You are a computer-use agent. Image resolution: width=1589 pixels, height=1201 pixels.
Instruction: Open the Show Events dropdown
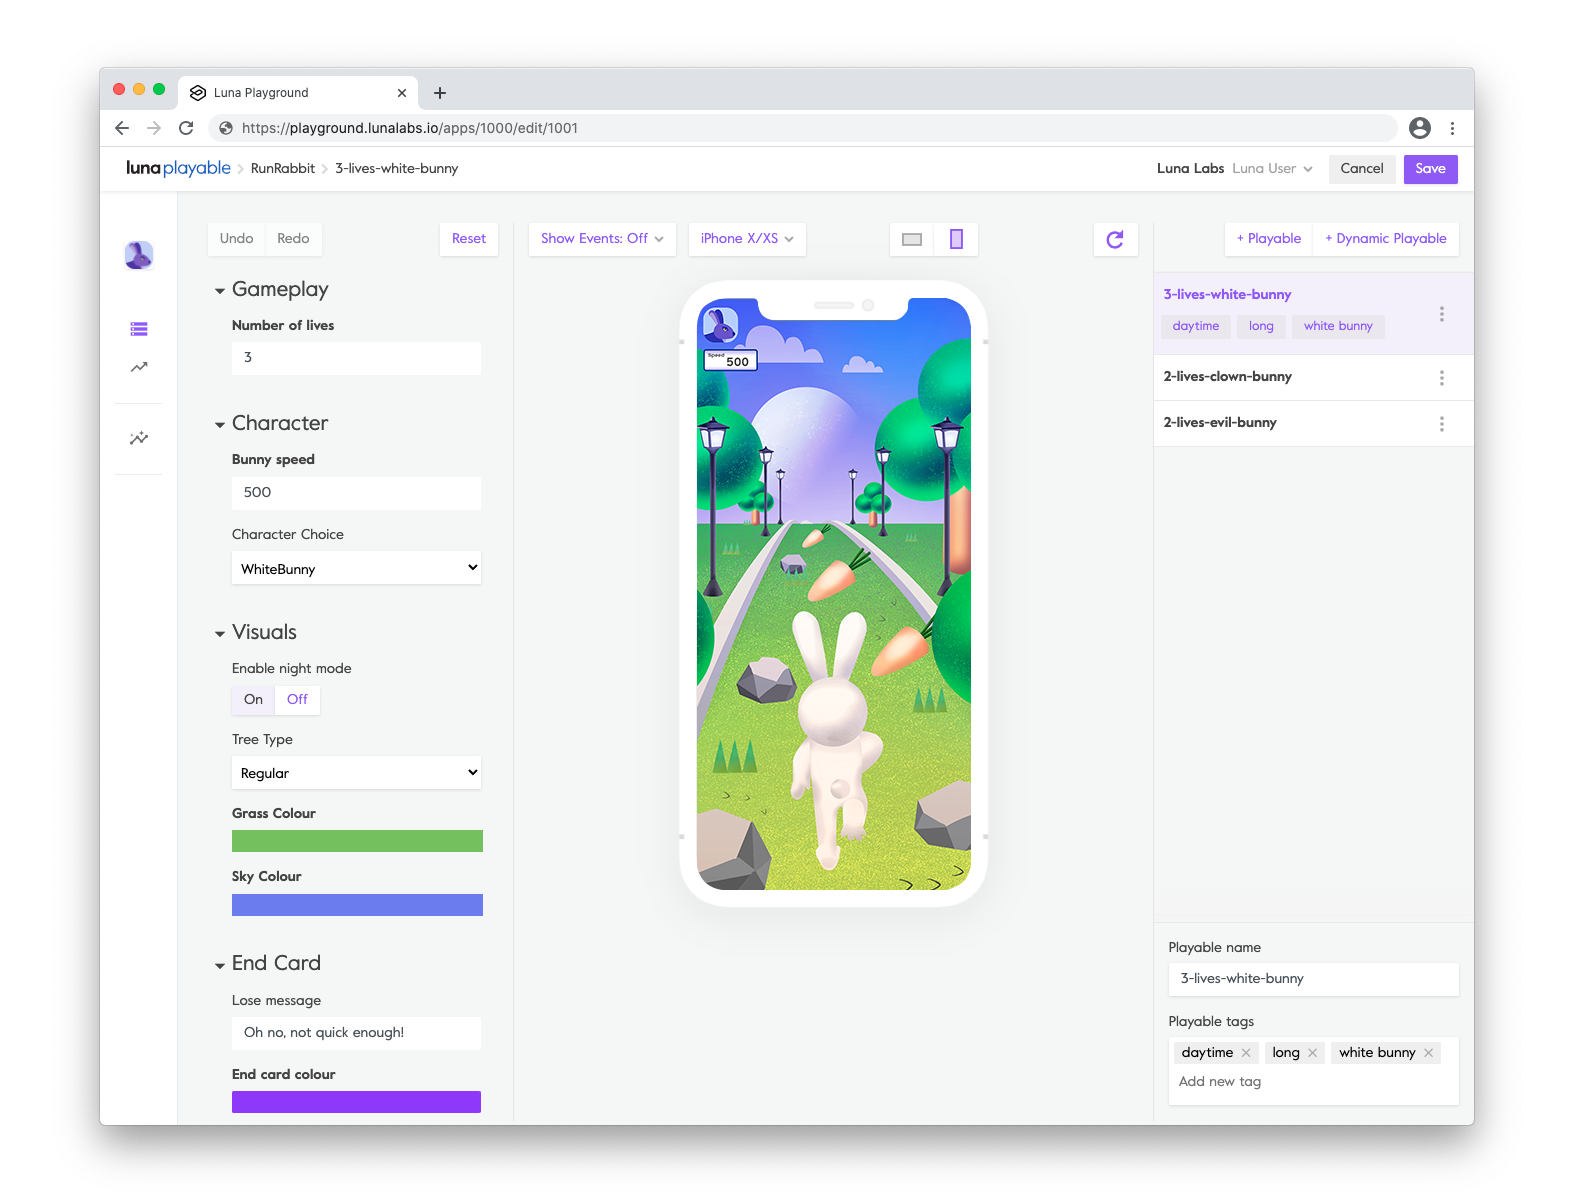coord(601,239)
